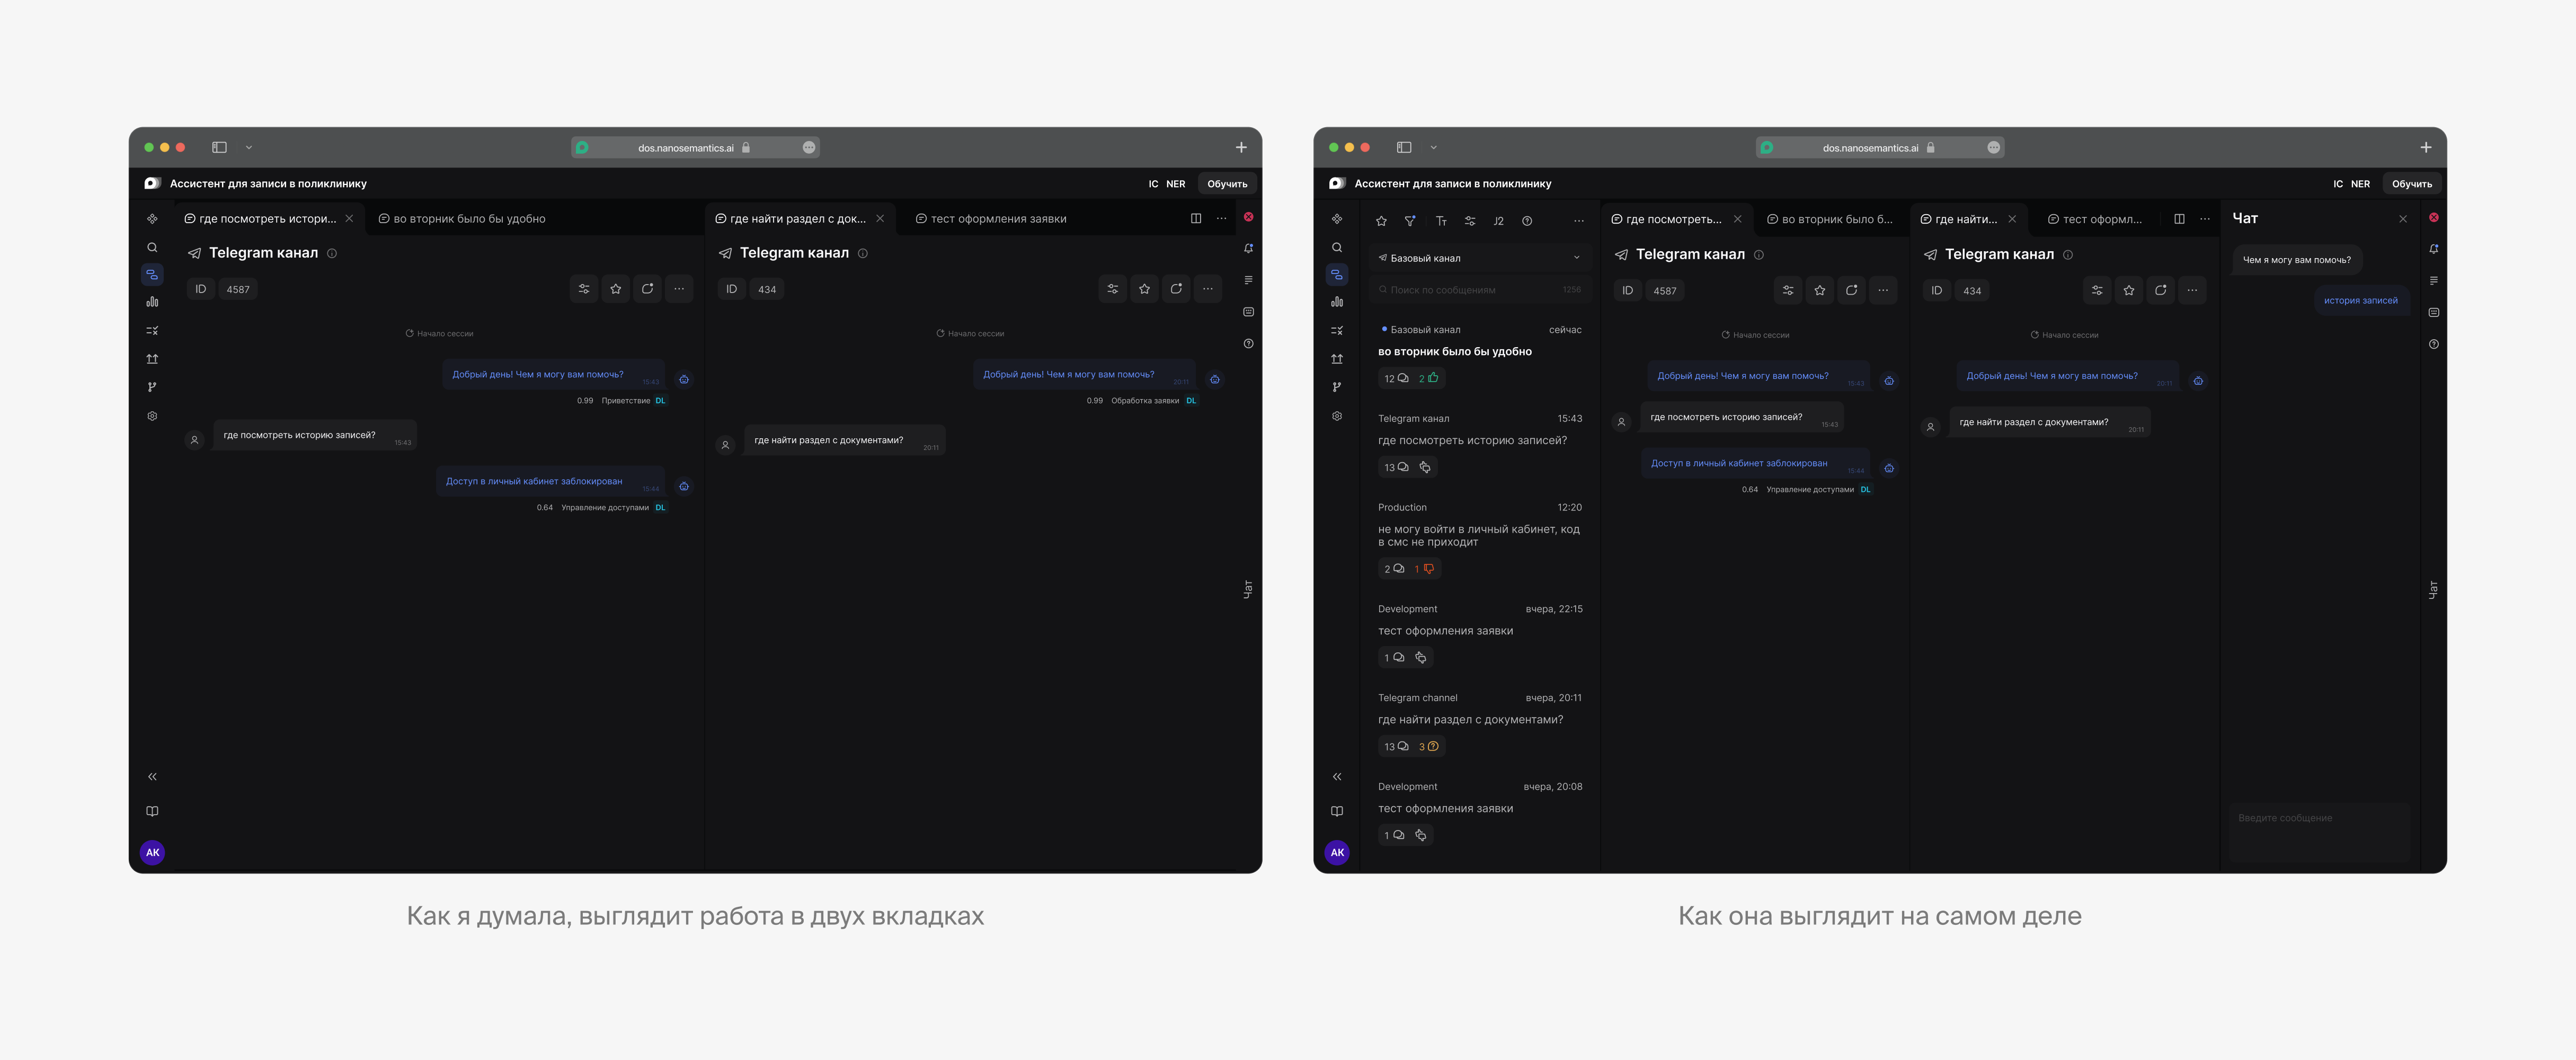Collapse the right window sidebar with double chevron
Image resolution: width=2576 pixels, height=1060 pixels.
(x=1337, y=777)
